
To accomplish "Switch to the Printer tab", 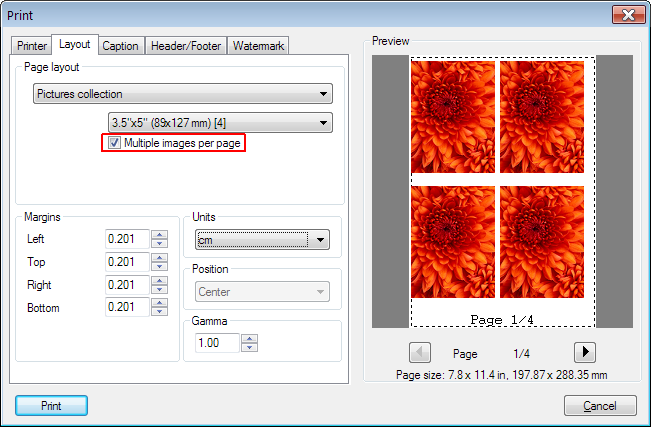I will (x=32, y=46).
